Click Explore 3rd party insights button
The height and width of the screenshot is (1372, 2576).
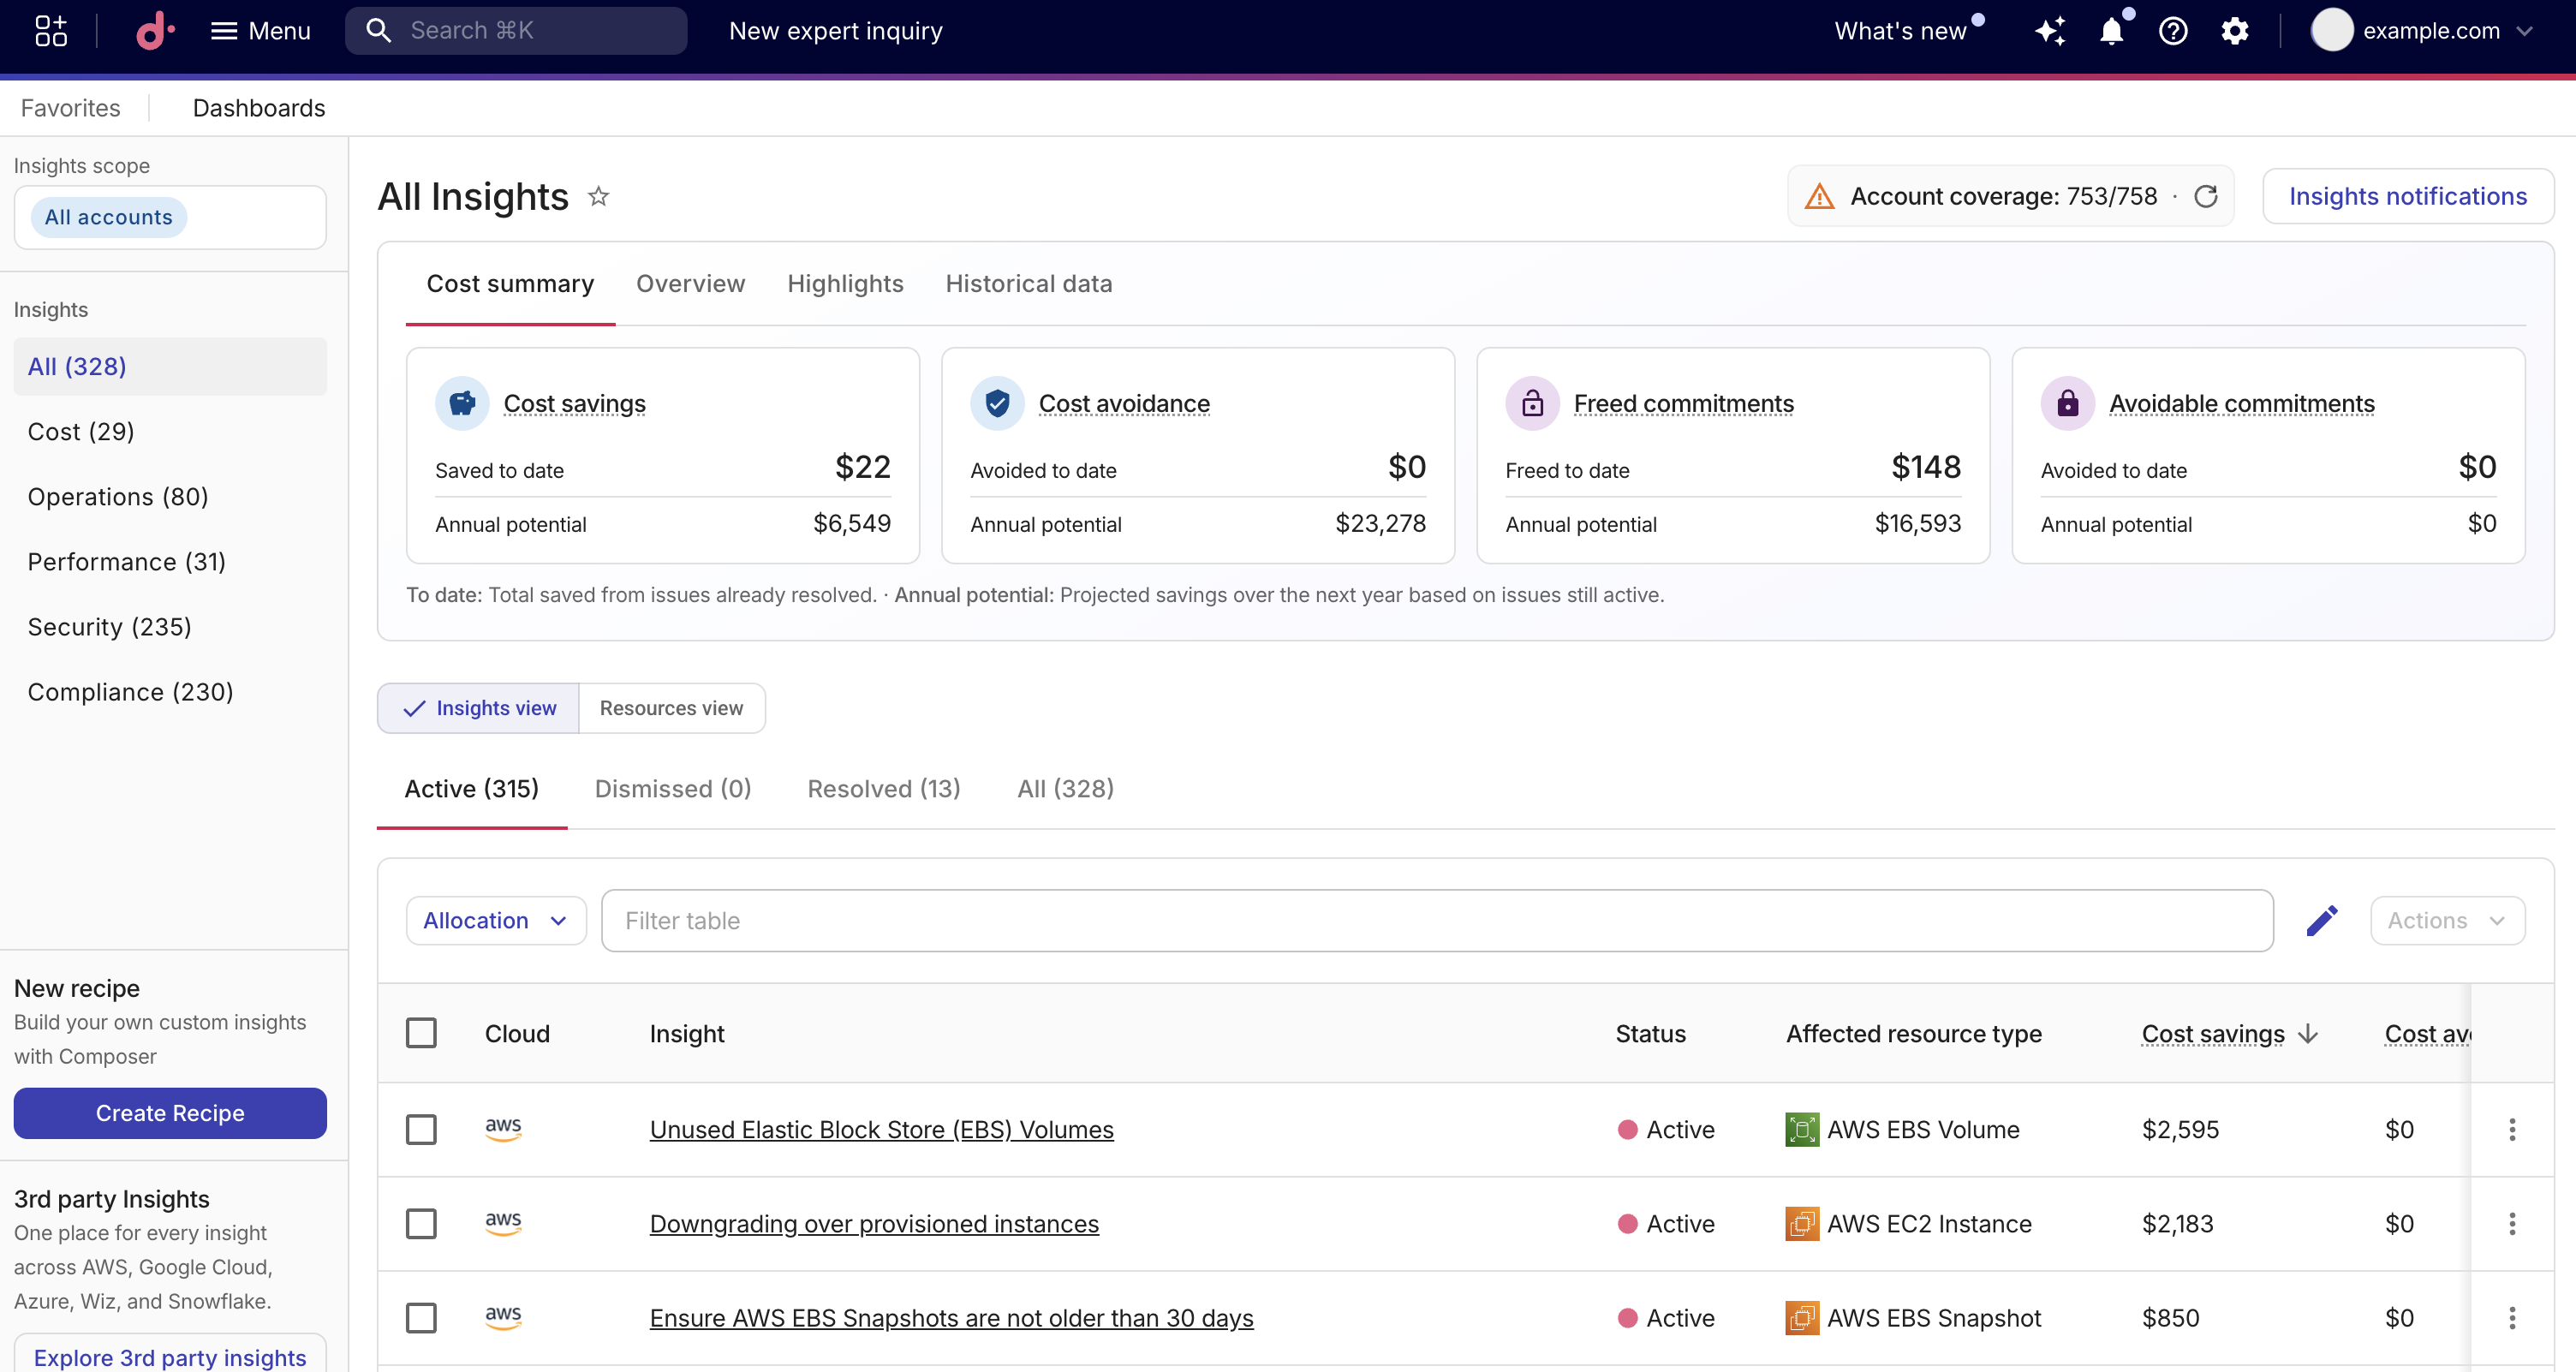click(x=170, y=1356)
